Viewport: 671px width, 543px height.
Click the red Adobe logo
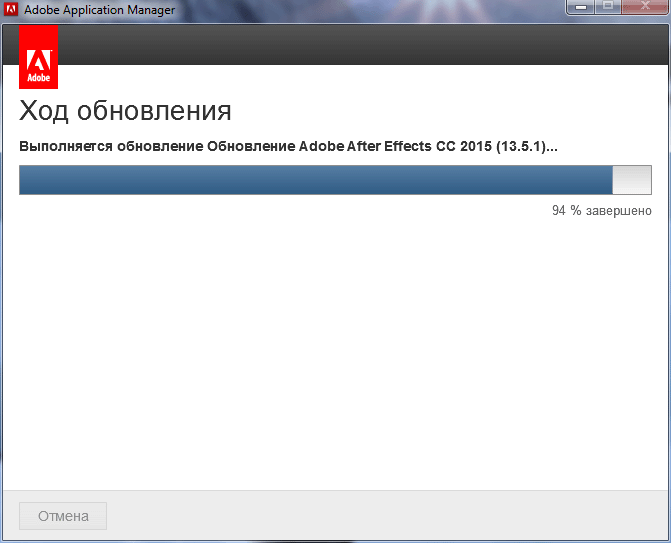click(x=39, y=57)
